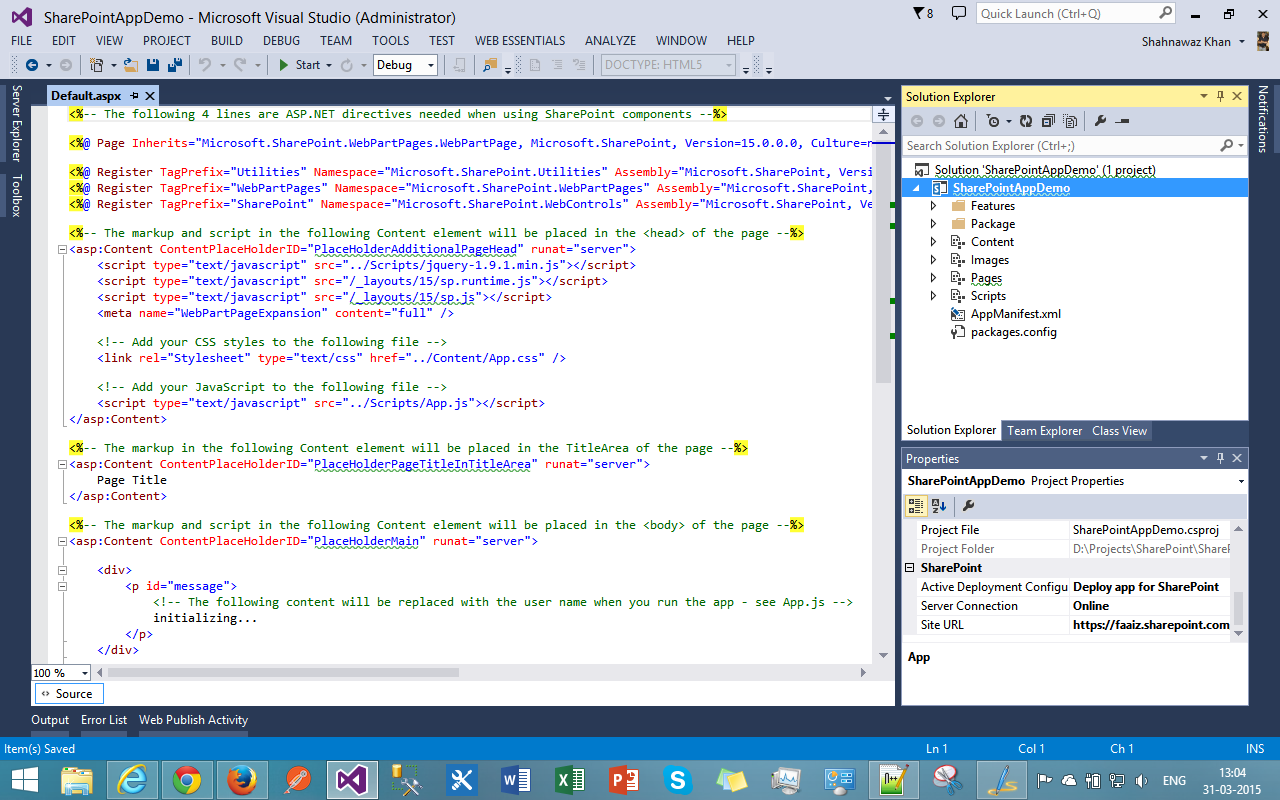Open the Server Explorer side tab

coord(16,123)
